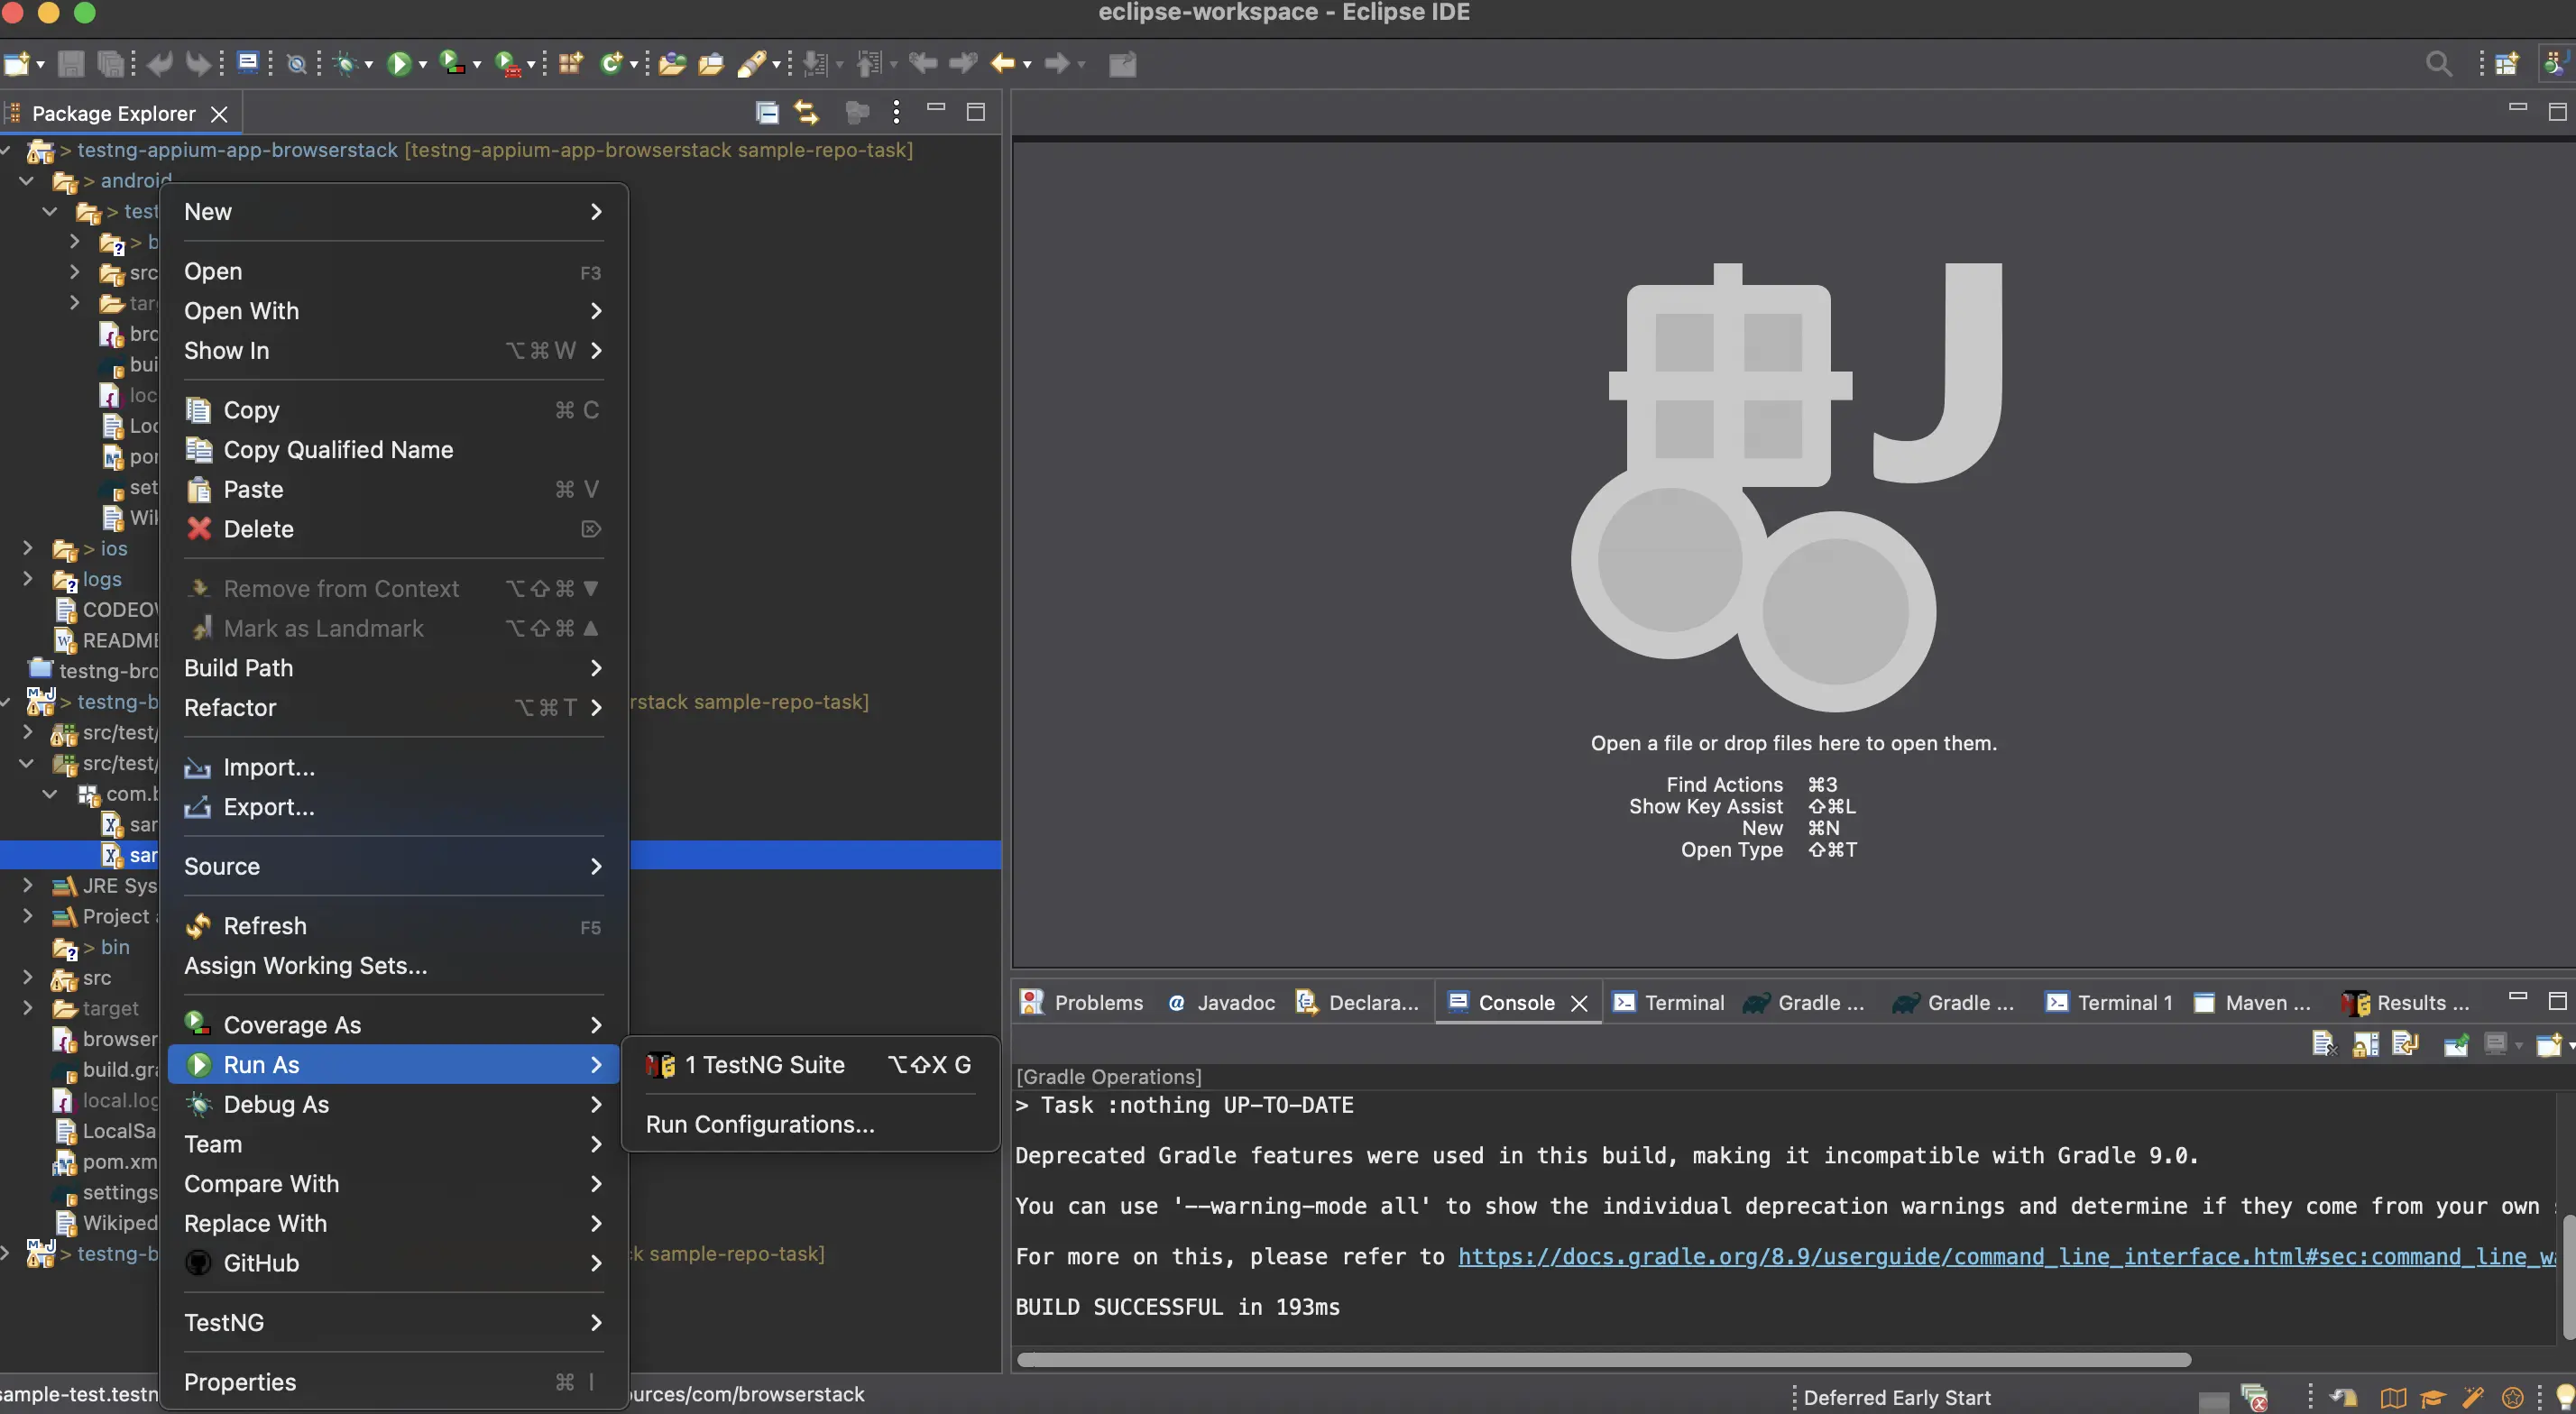2576x1414 pixels.
Task: Choose Debug As in the context menu
Action: [276, 1104]
